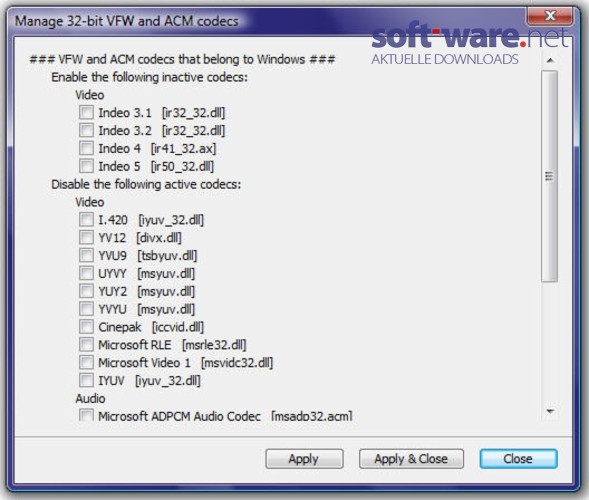The height and width of the screenshot is (500, 589).
Task: Disable the YV12 divx.dll codec
Action: point(86,237)
